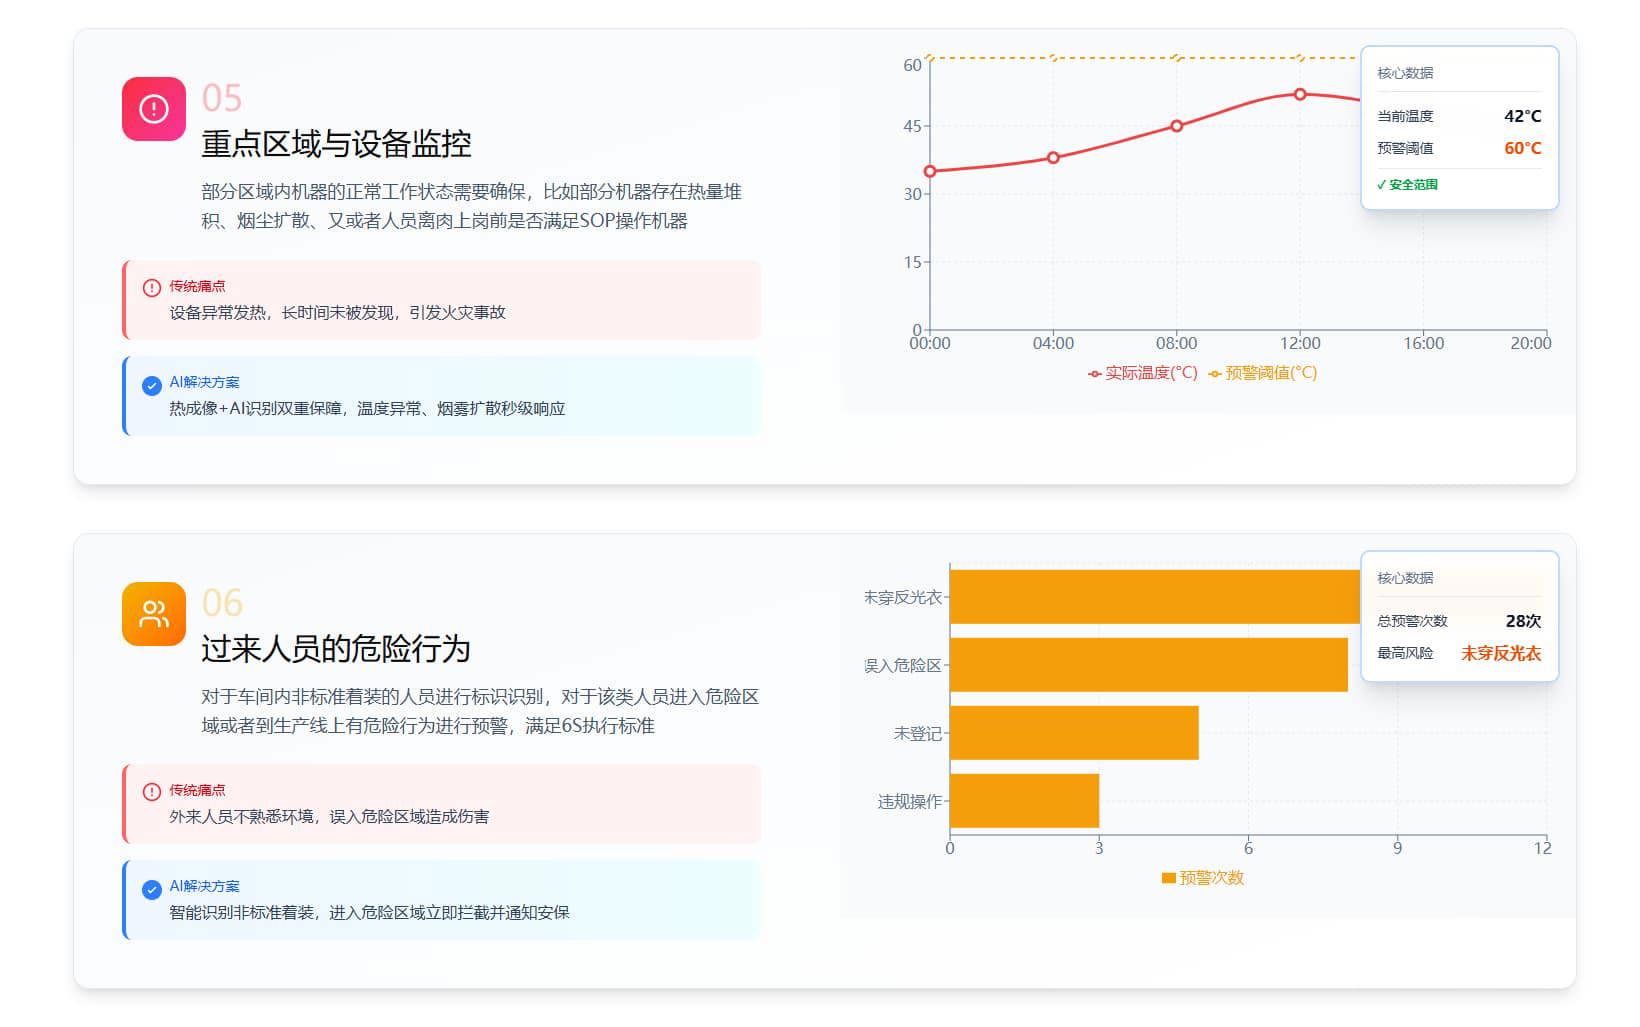Toggle the 实际温度(°C) legend series
Viewport: 1640px width, 1027px height.
(1142, 373)
